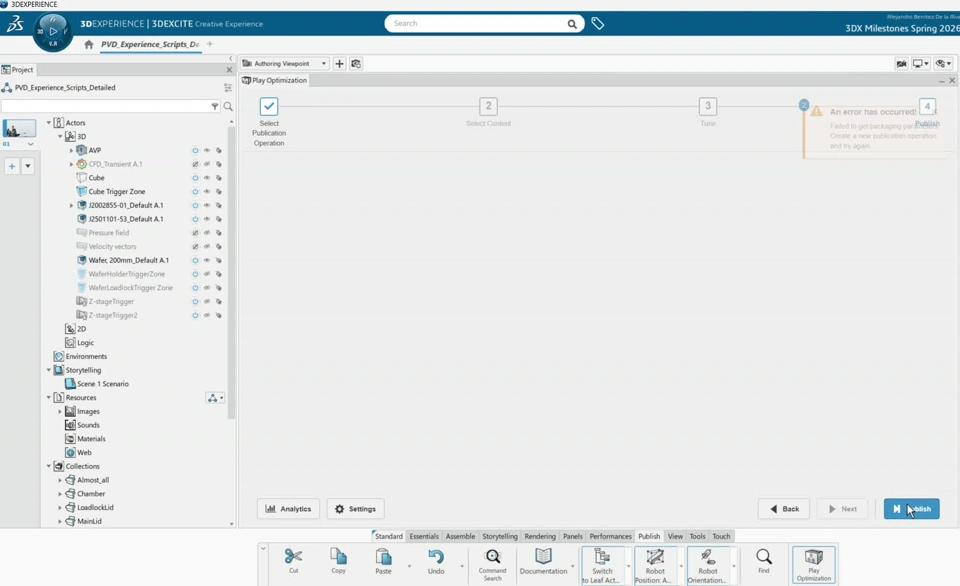Open project tree filter funnel icon
The height and width of the screenshot is (586, 960).
pyautogui.click(x=215, y=107)
